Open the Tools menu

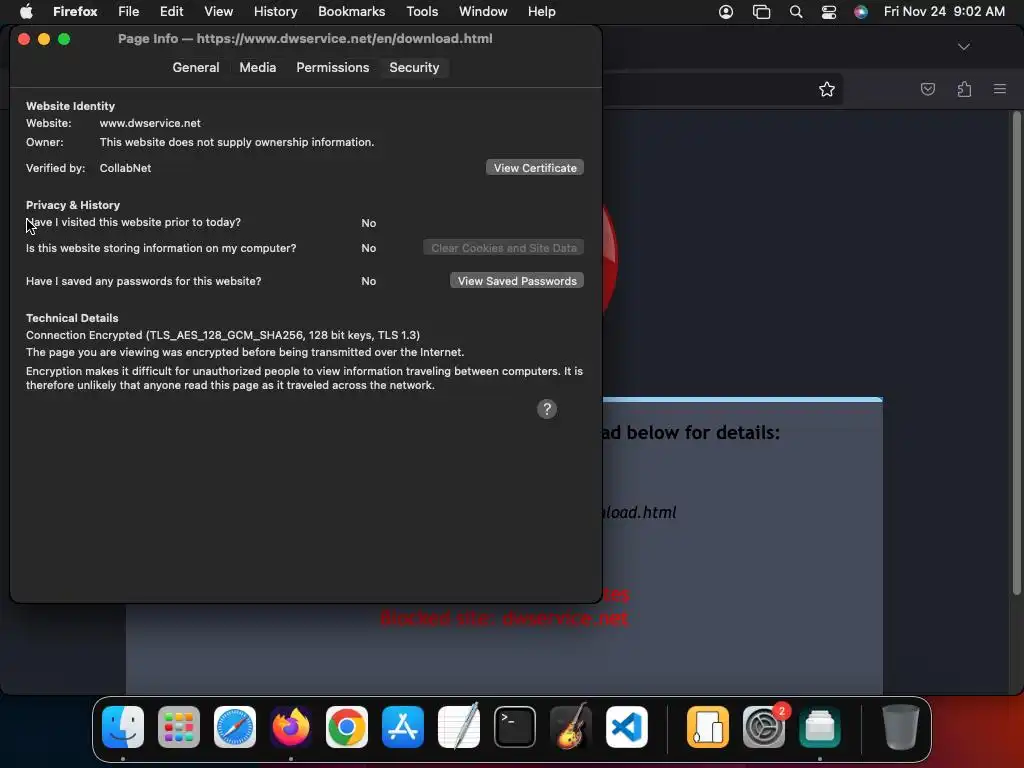pos(422,11)
